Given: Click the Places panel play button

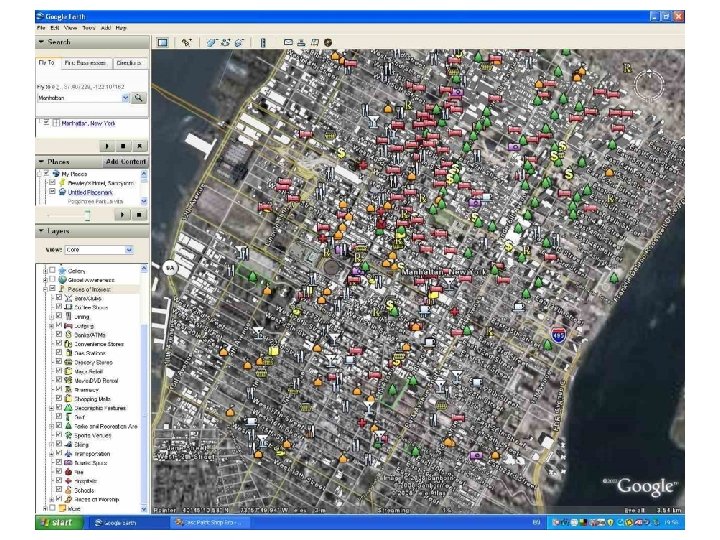Looking at the screenshot, I should coord(122,215).
